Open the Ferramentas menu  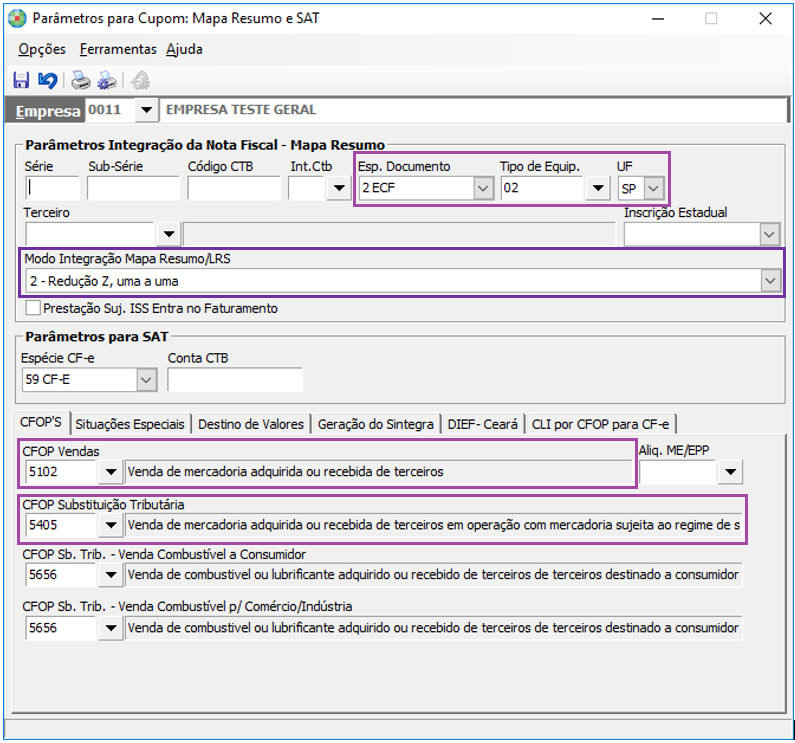point(118,49)
